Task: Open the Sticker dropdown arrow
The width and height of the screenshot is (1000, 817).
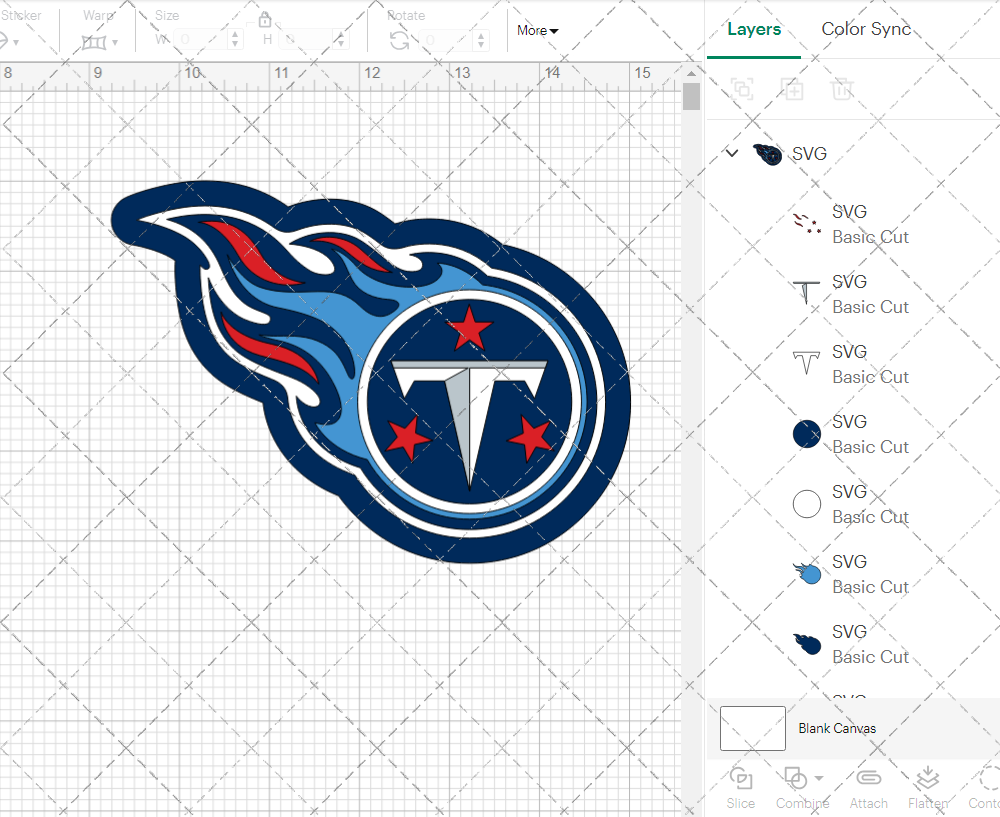Action: [x=16, y=43]
